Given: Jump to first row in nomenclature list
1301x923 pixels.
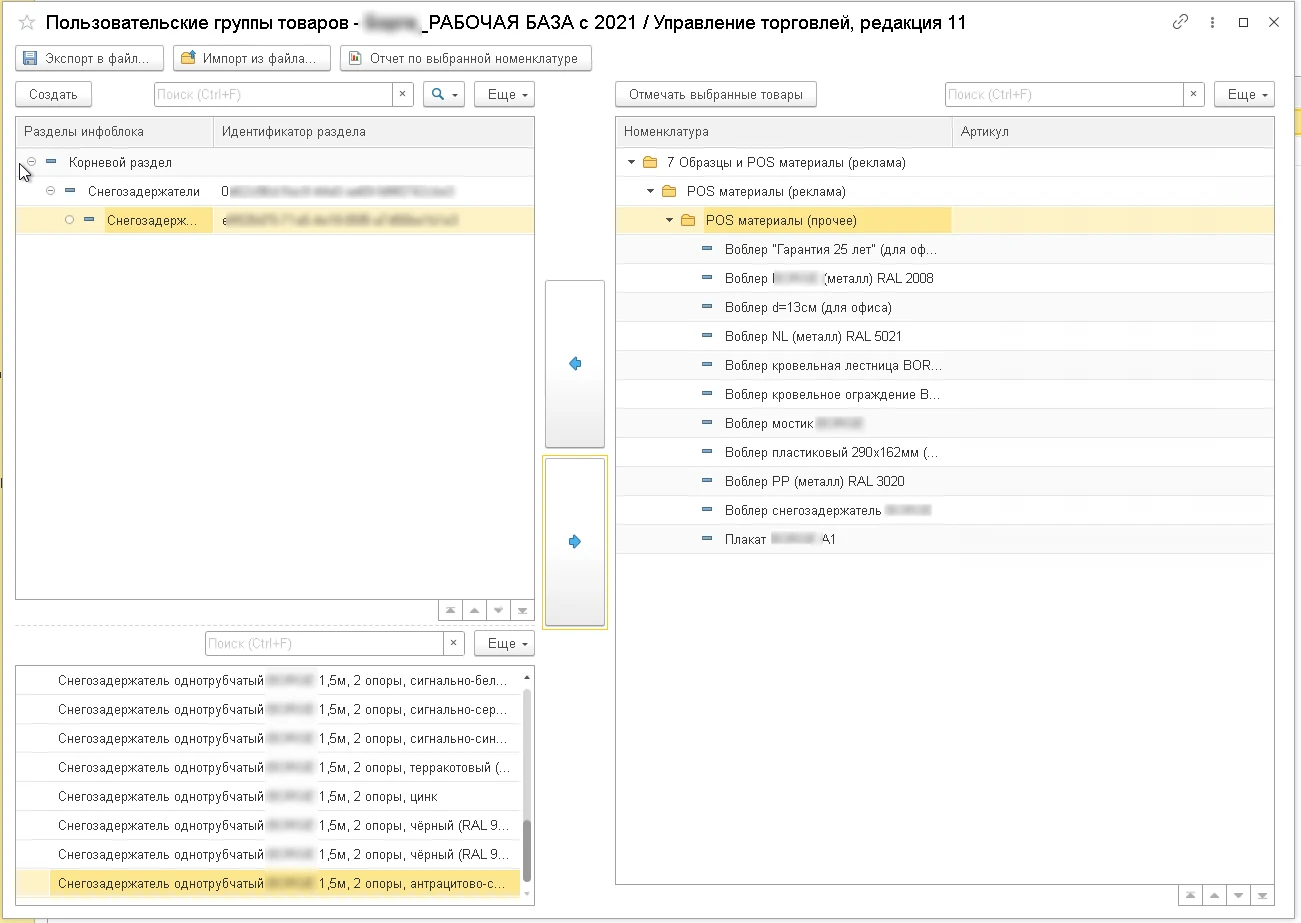Looking at the screenshot, I should click(x=1191, y=895).
